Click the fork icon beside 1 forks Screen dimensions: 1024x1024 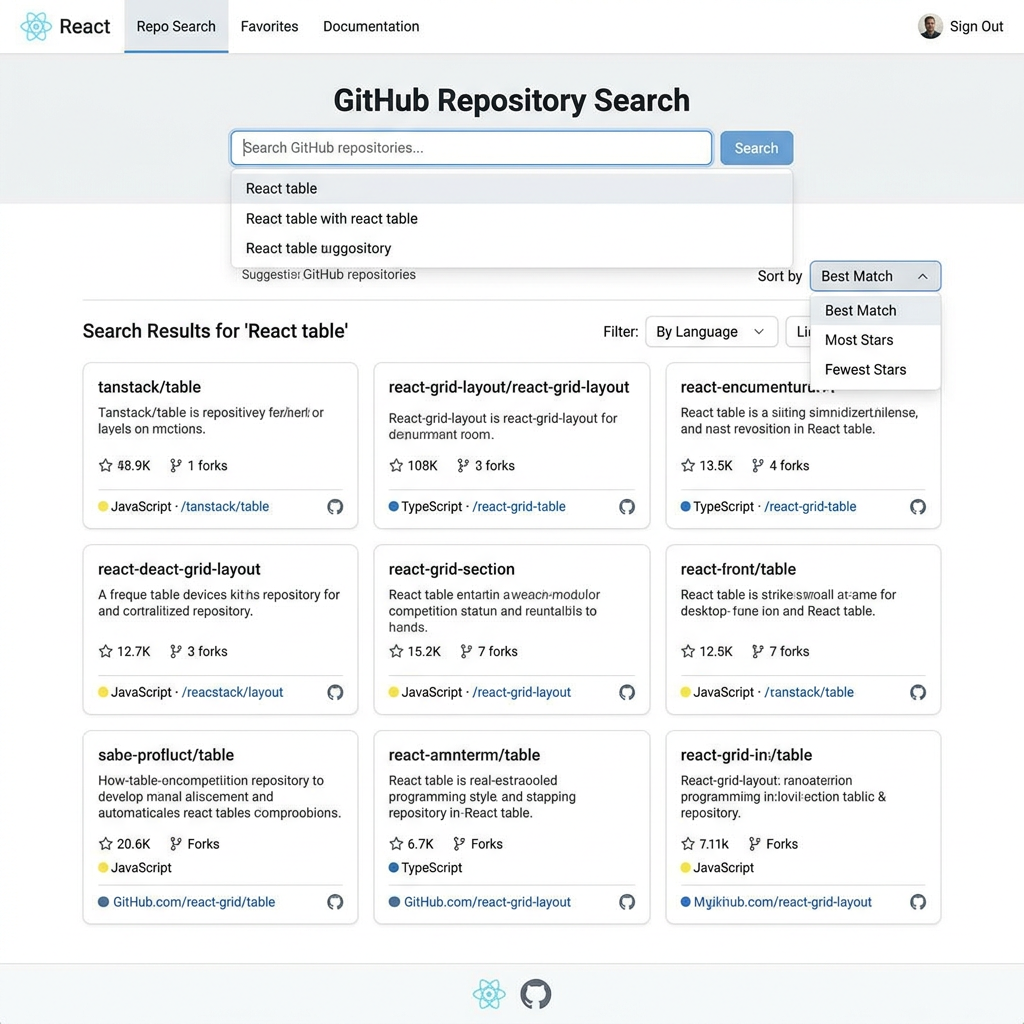(x=175, y=466)
